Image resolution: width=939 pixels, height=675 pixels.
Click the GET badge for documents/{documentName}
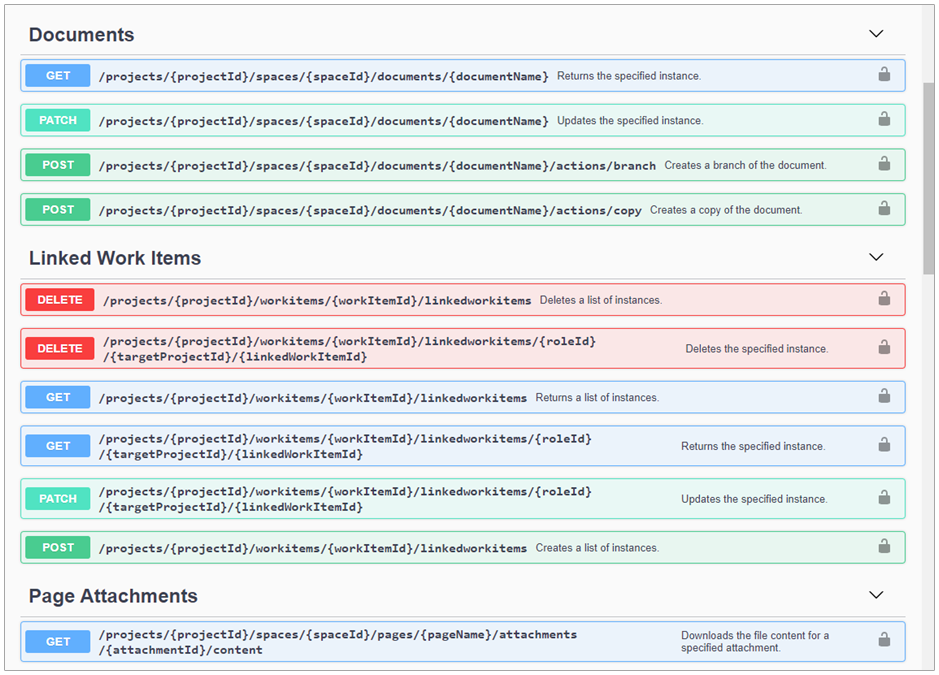[58, 75]
